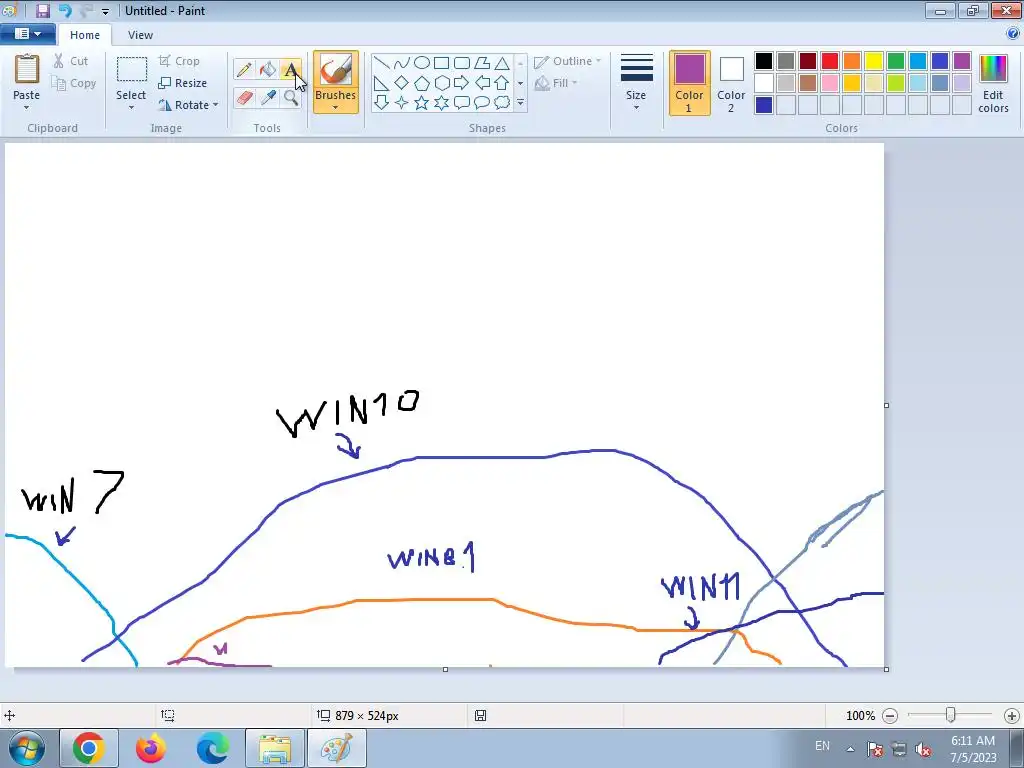Select Color 1 foreground swatch
The image size is (1024, 768).
690,83
